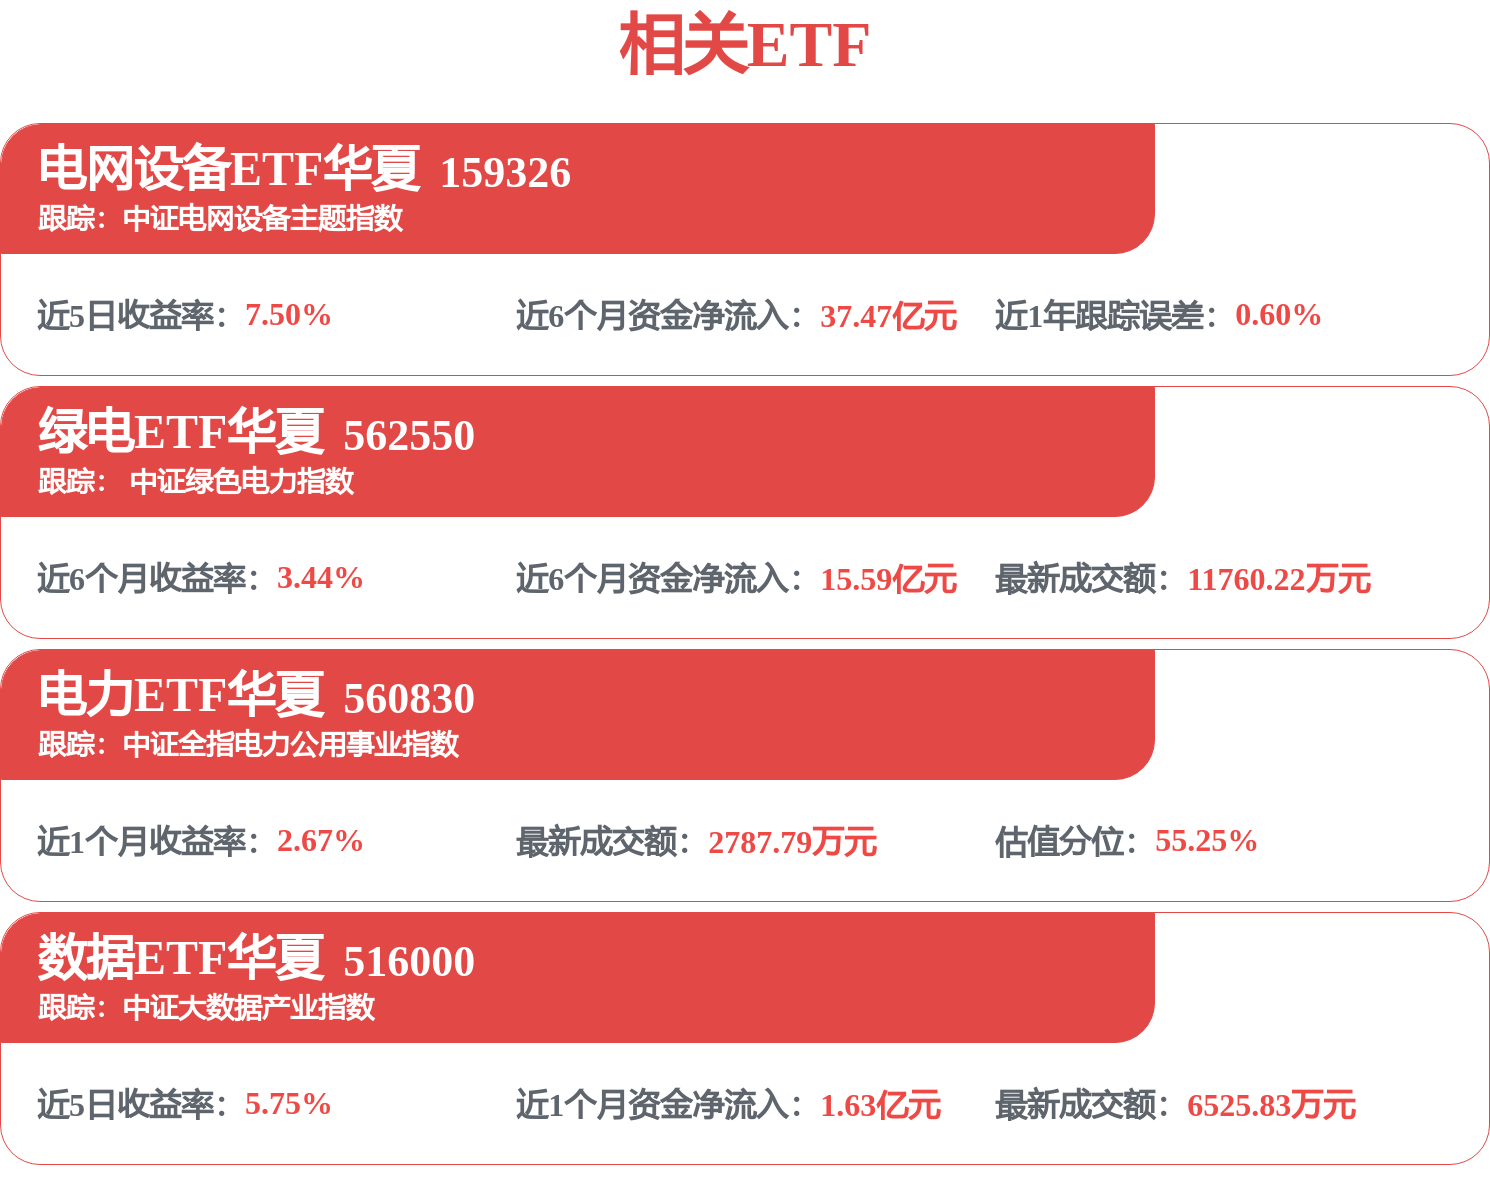Select fund code 516000
The image size is (1490, 1180).
[x=408, y=962]
